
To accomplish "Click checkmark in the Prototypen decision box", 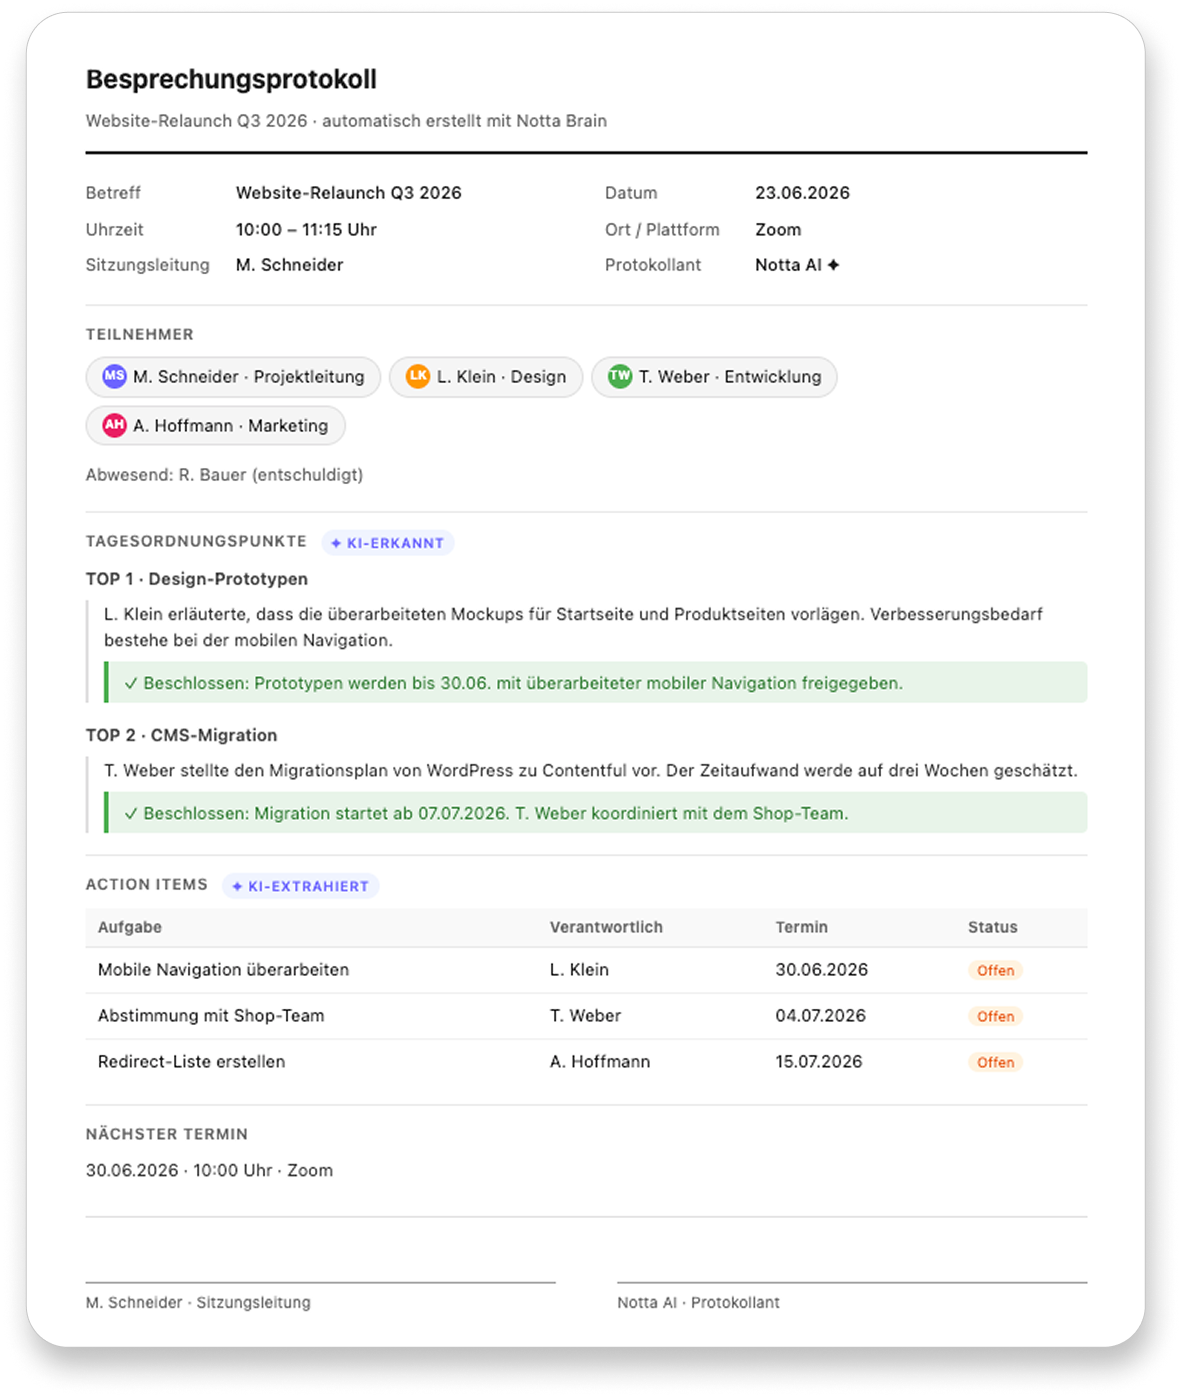I will [x=130, y=683].
